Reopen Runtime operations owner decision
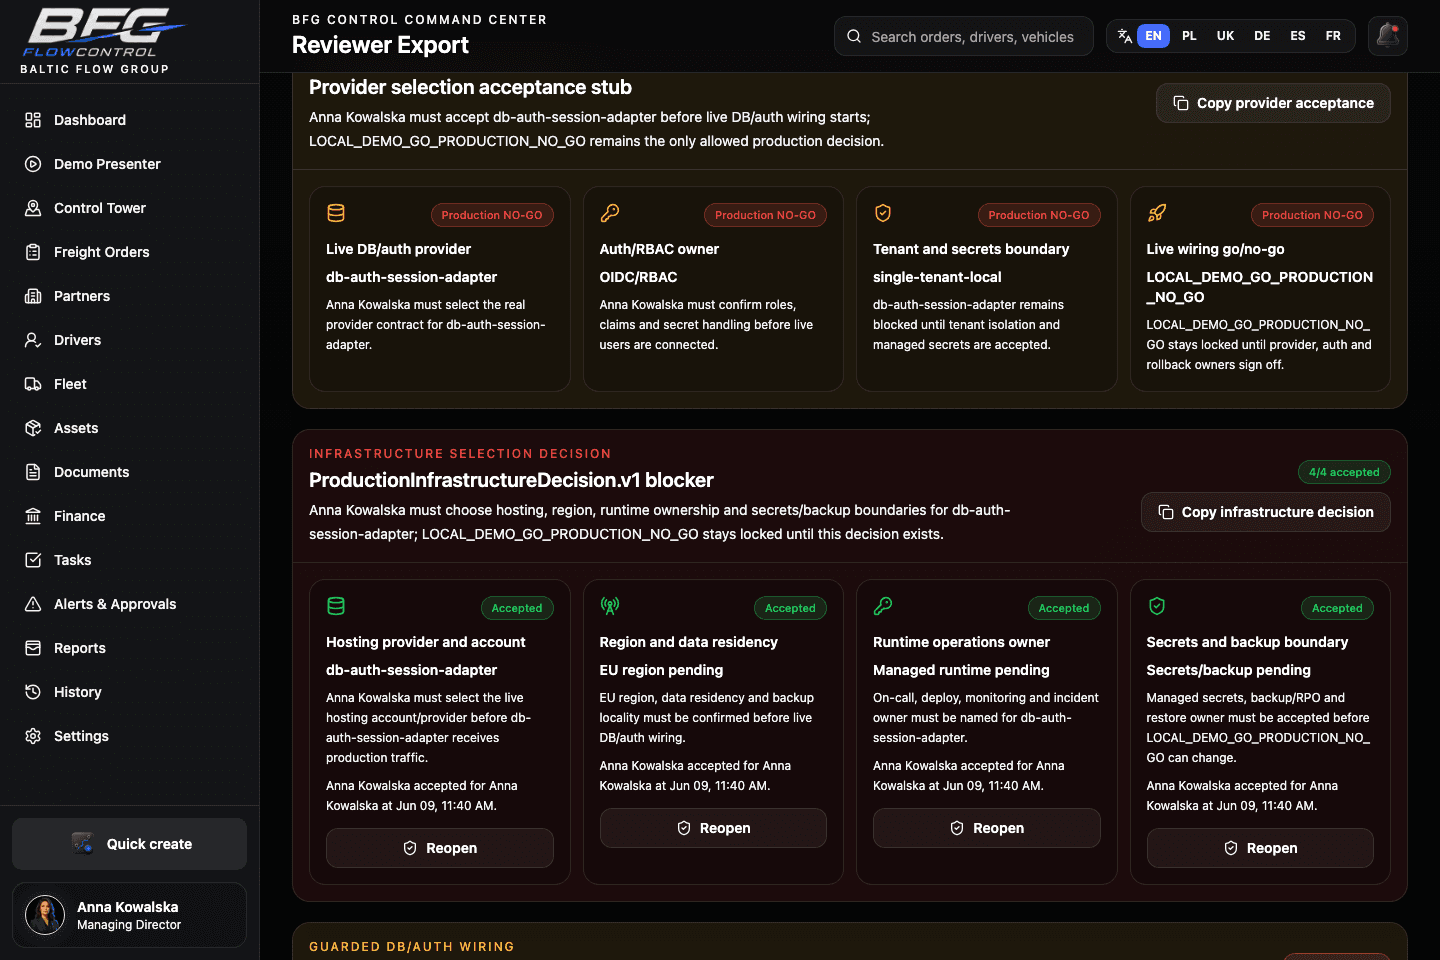This screenshot has width=1440, height=960. (x=987, y=828)
